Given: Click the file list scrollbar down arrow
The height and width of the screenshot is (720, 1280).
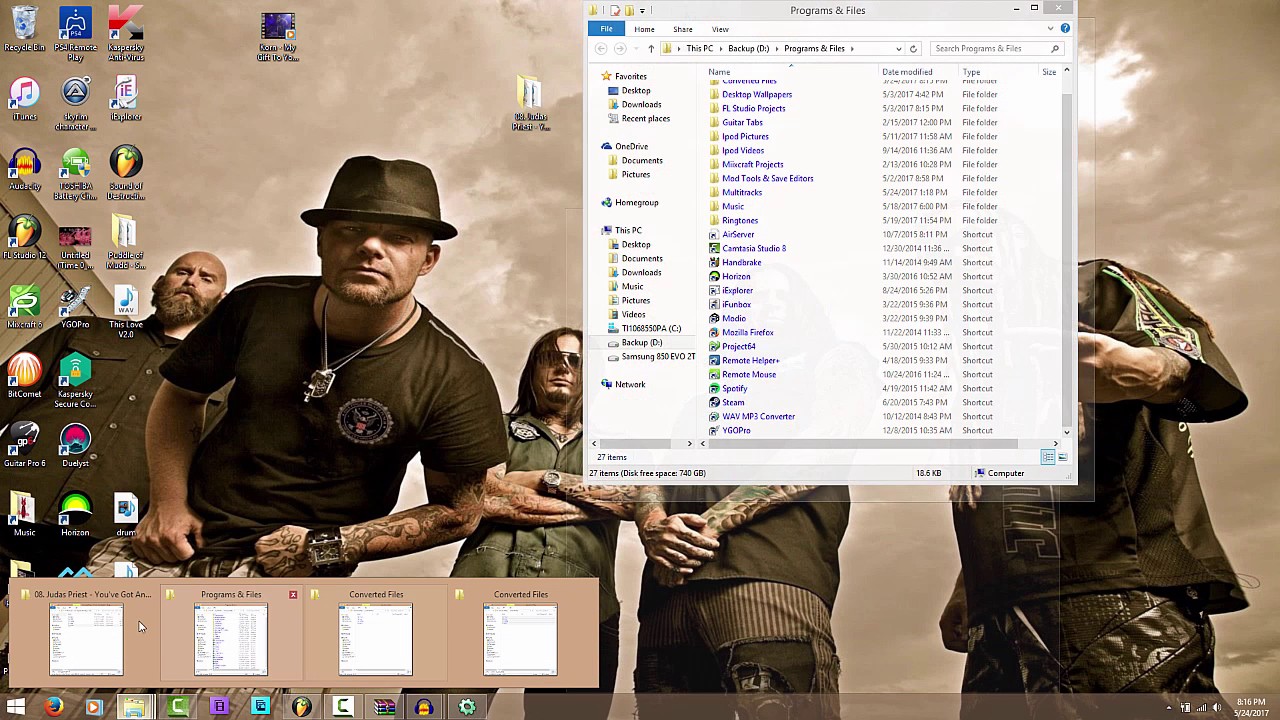Looking at the screenshot, I should (1066, 432).
